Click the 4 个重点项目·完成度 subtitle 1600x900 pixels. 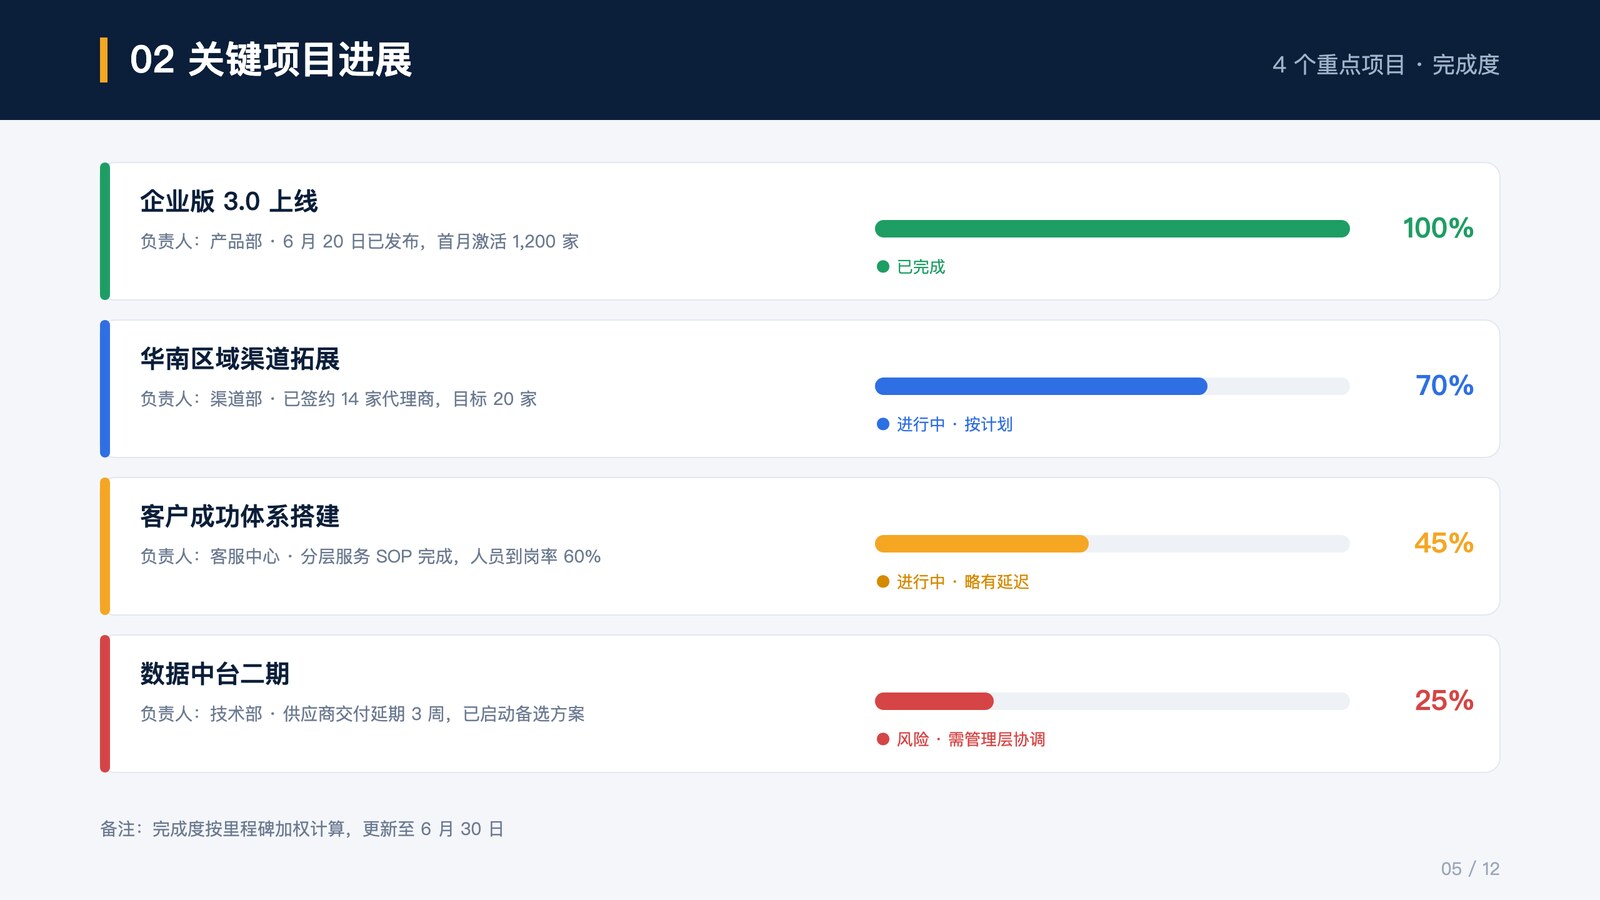(1386, 65)
